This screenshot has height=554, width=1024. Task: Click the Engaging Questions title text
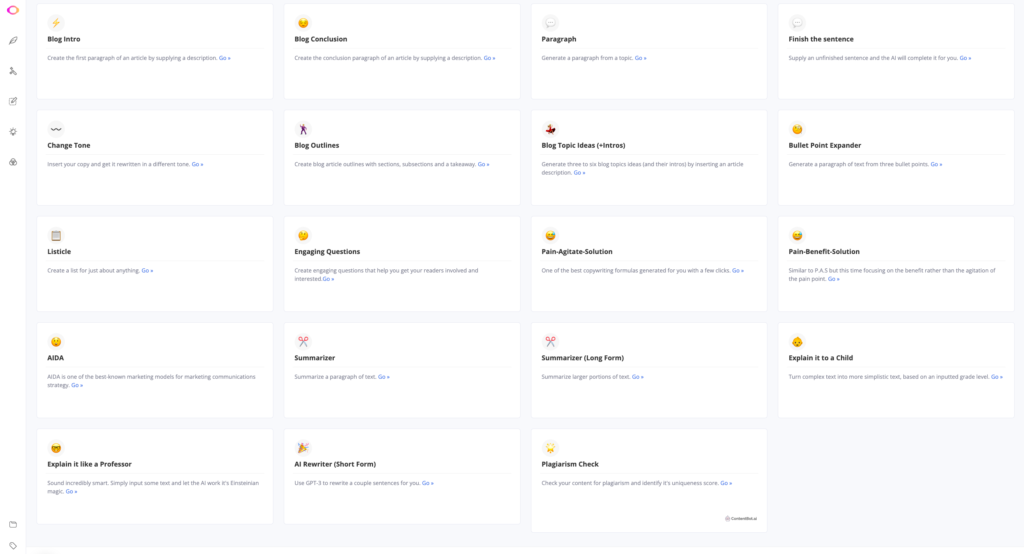click(x=327, y=252)
